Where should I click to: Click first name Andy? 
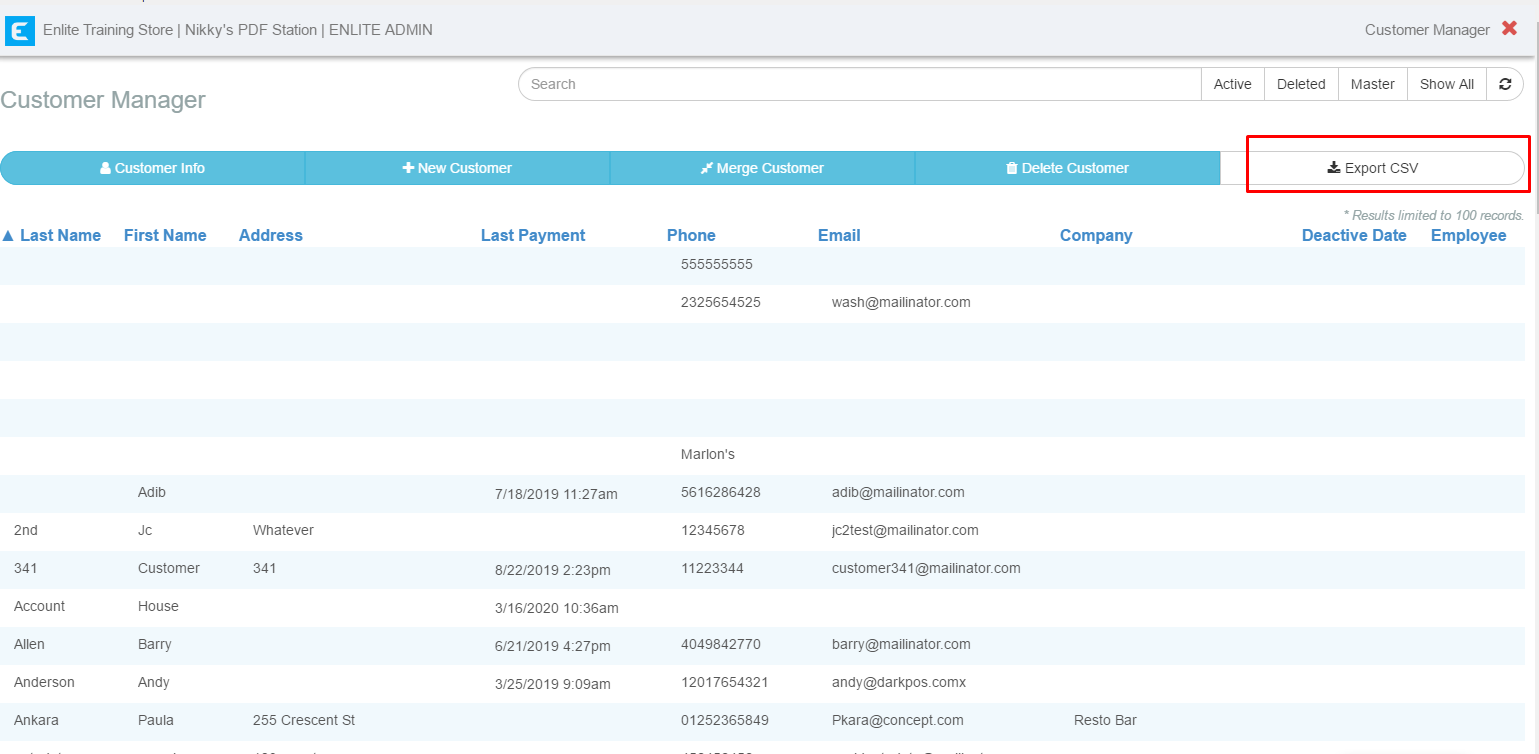pos(154,682)
